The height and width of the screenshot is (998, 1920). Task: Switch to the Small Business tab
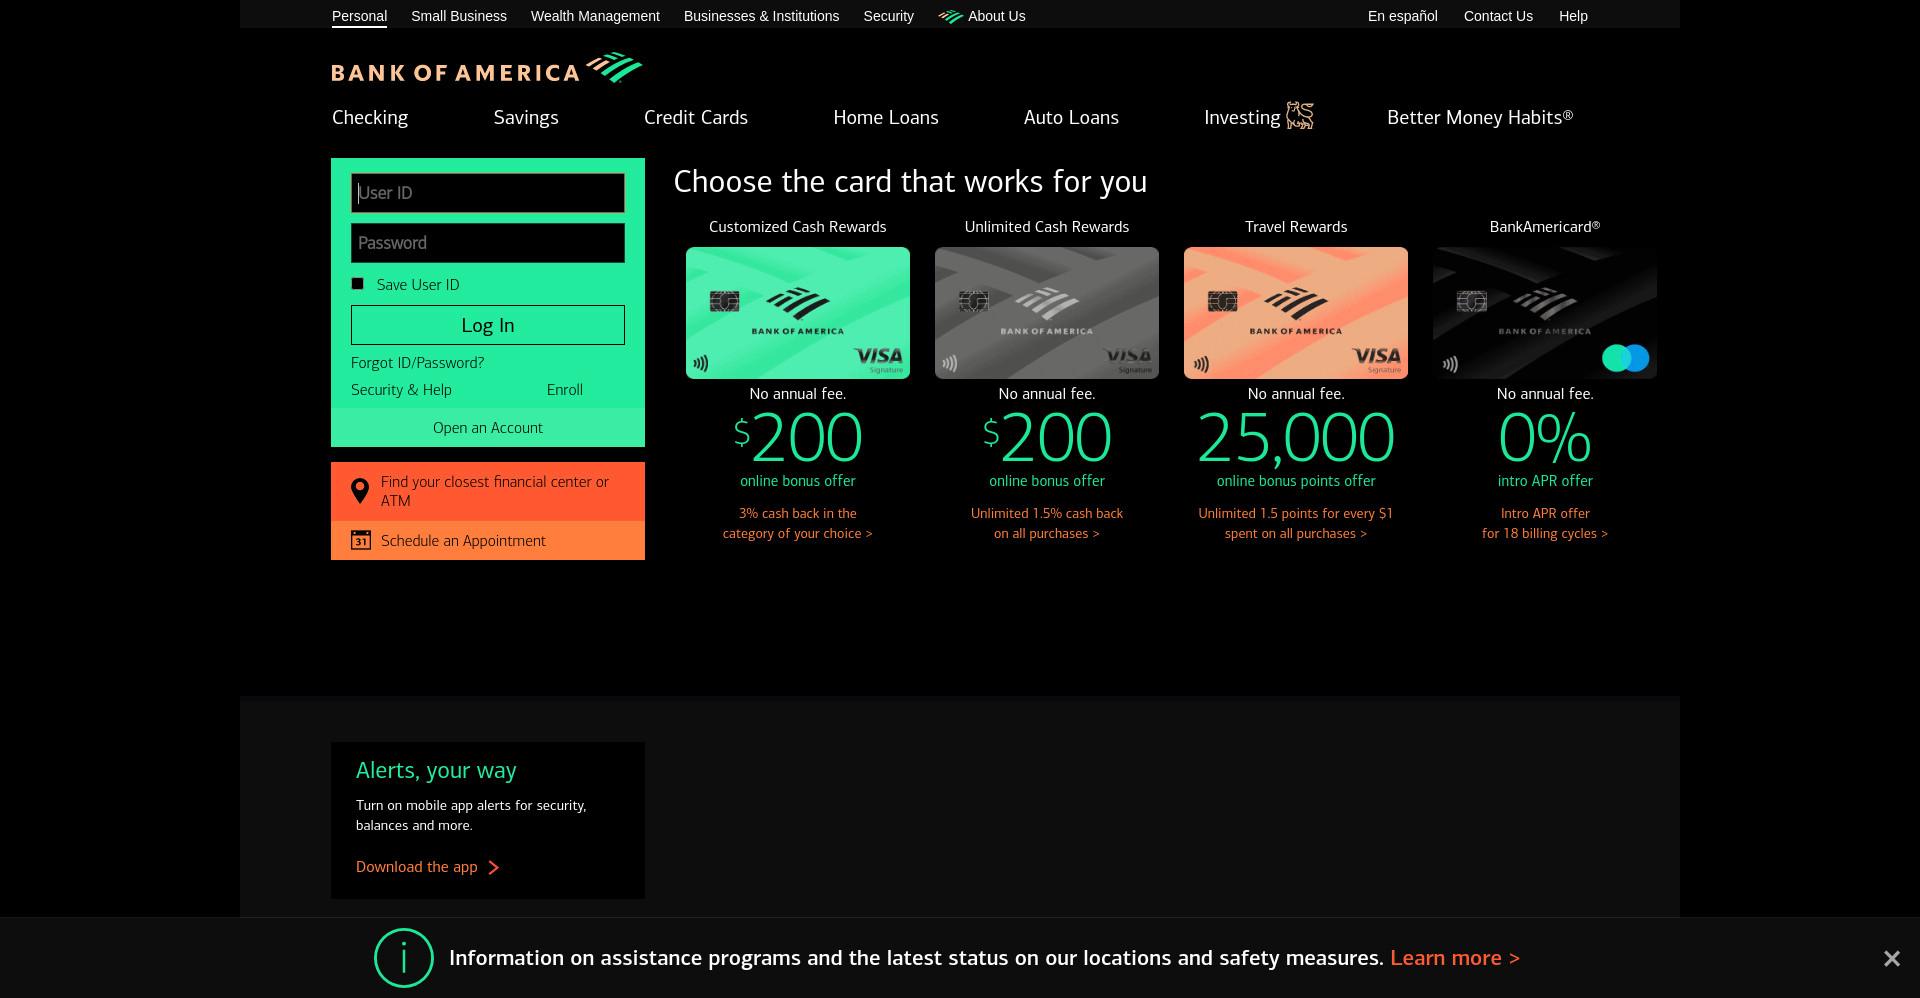[459, 16]
